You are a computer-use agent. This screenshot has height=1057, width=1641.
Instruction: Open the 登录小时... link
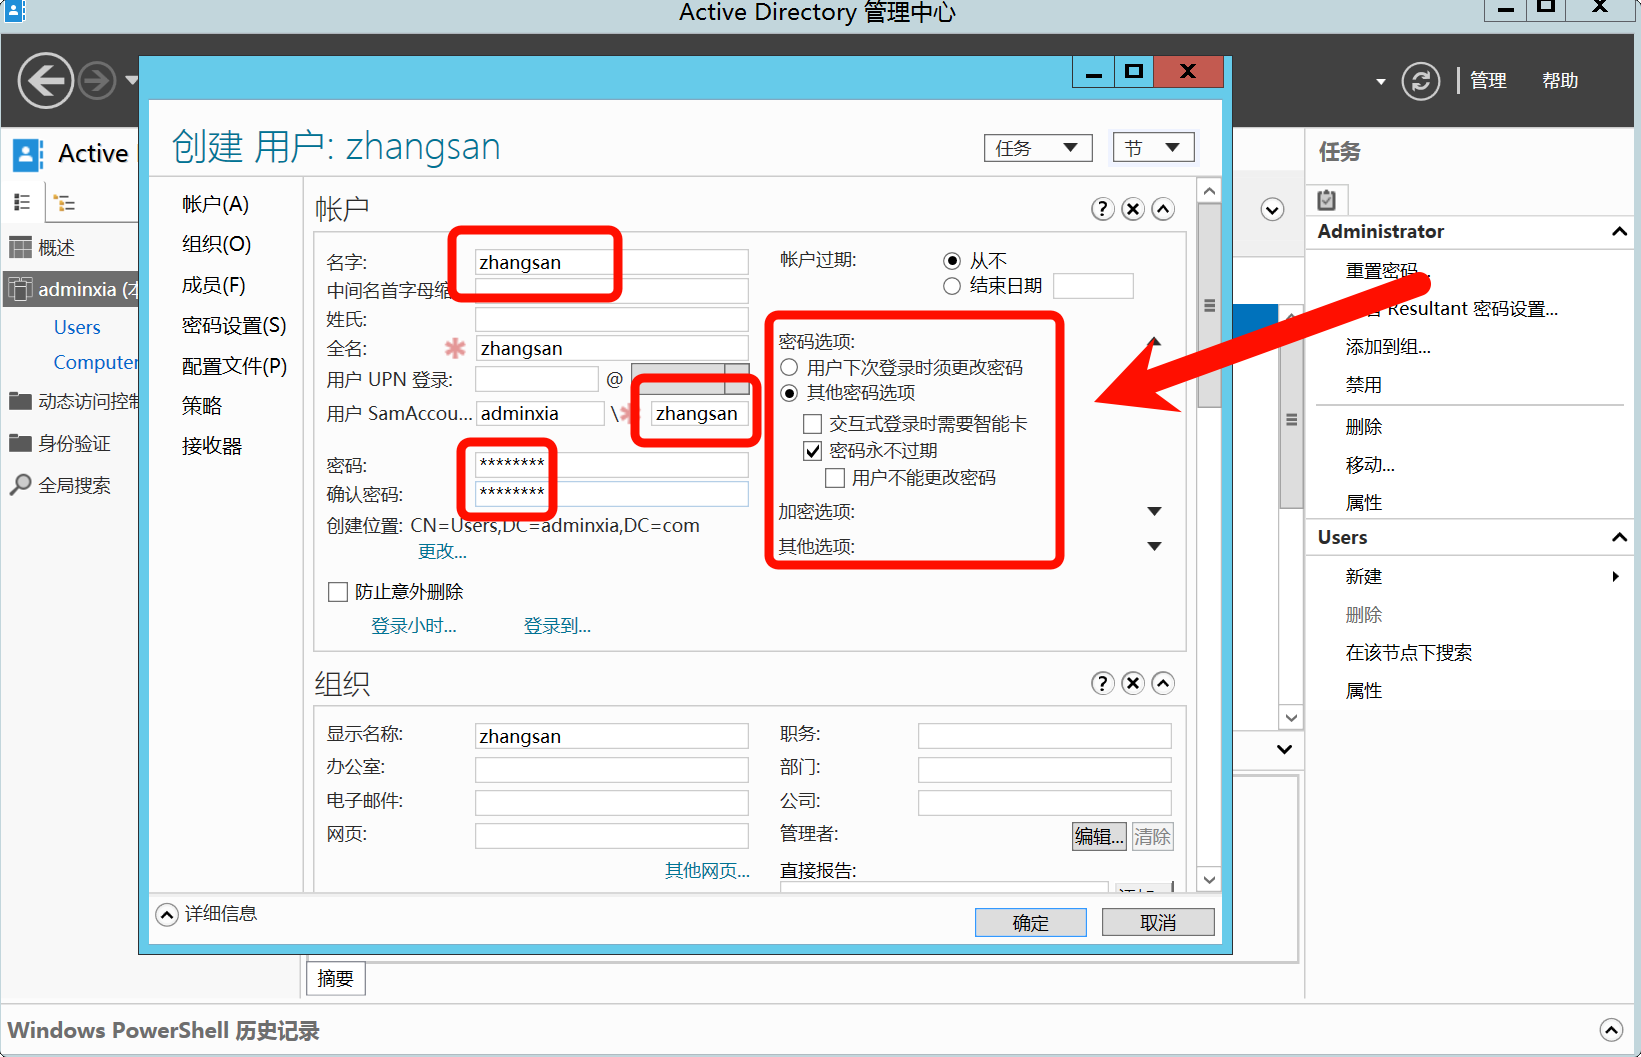point(413,626)
